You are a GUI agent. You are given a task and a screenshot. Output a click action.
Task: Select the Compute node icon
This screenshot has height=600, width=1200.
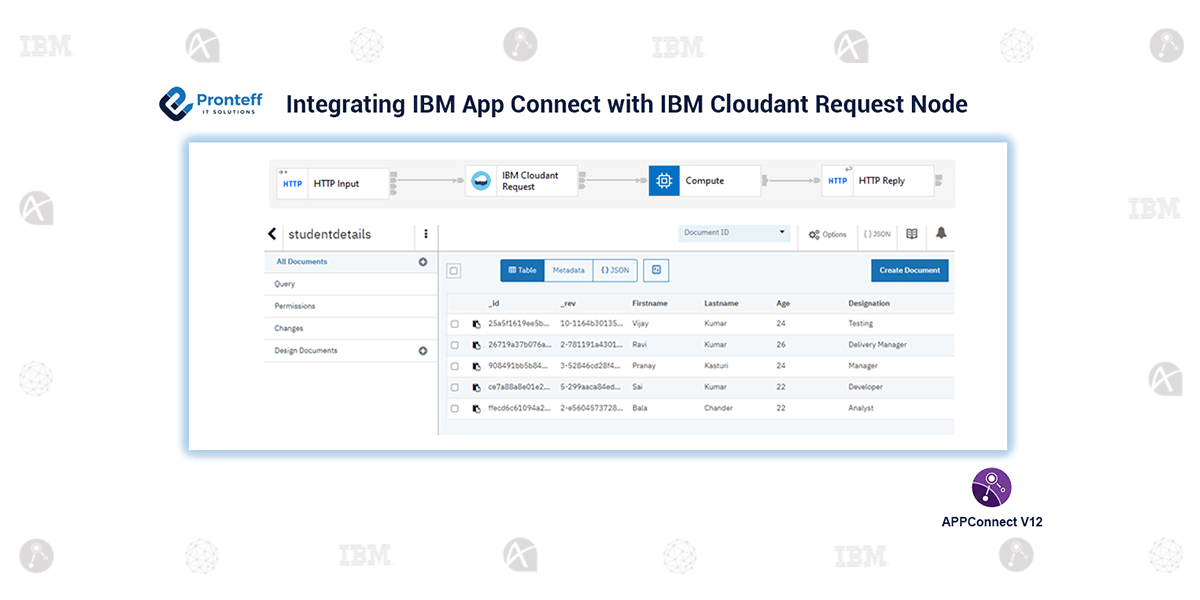coord(664,181)
